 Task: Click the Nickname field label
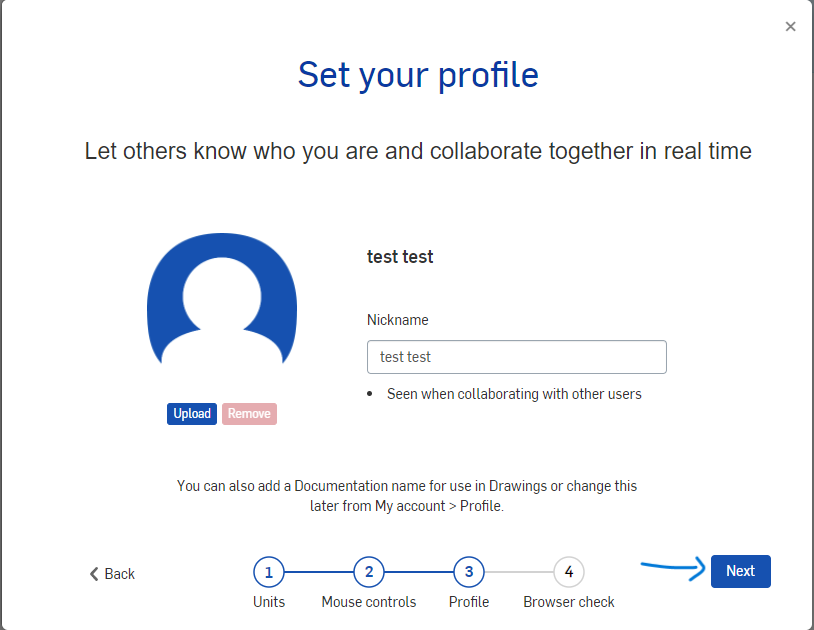[398, 320]
